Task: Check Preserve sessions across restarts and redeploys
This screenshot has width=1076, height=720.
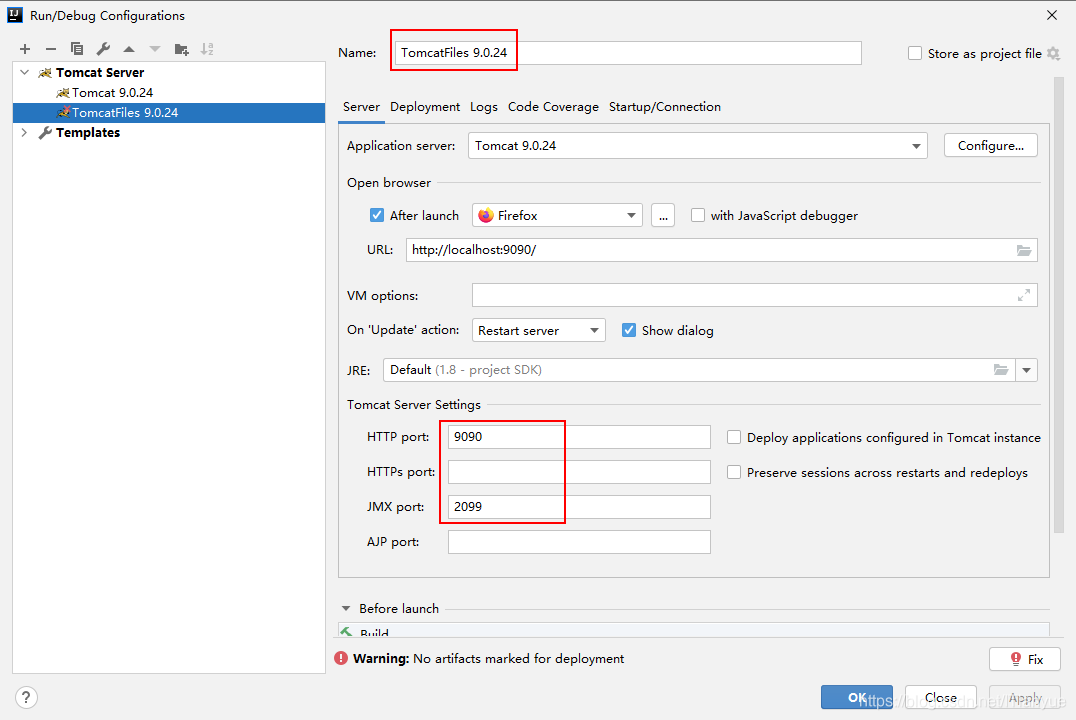Action: pos(734,472)
